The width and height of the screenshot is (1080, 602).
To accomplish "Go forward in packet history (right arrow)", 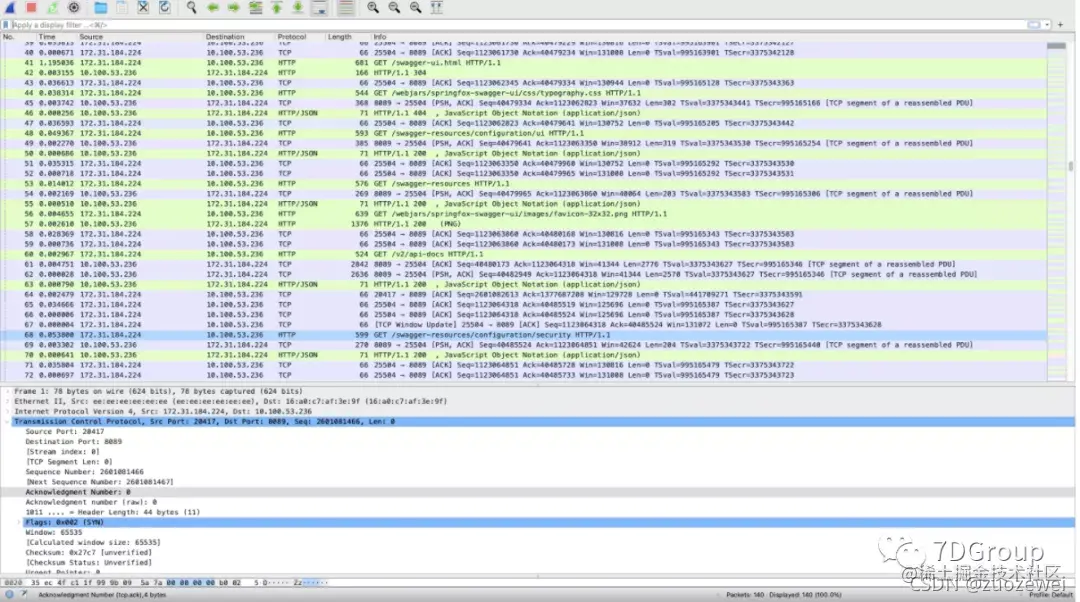I will pos(234,8).
